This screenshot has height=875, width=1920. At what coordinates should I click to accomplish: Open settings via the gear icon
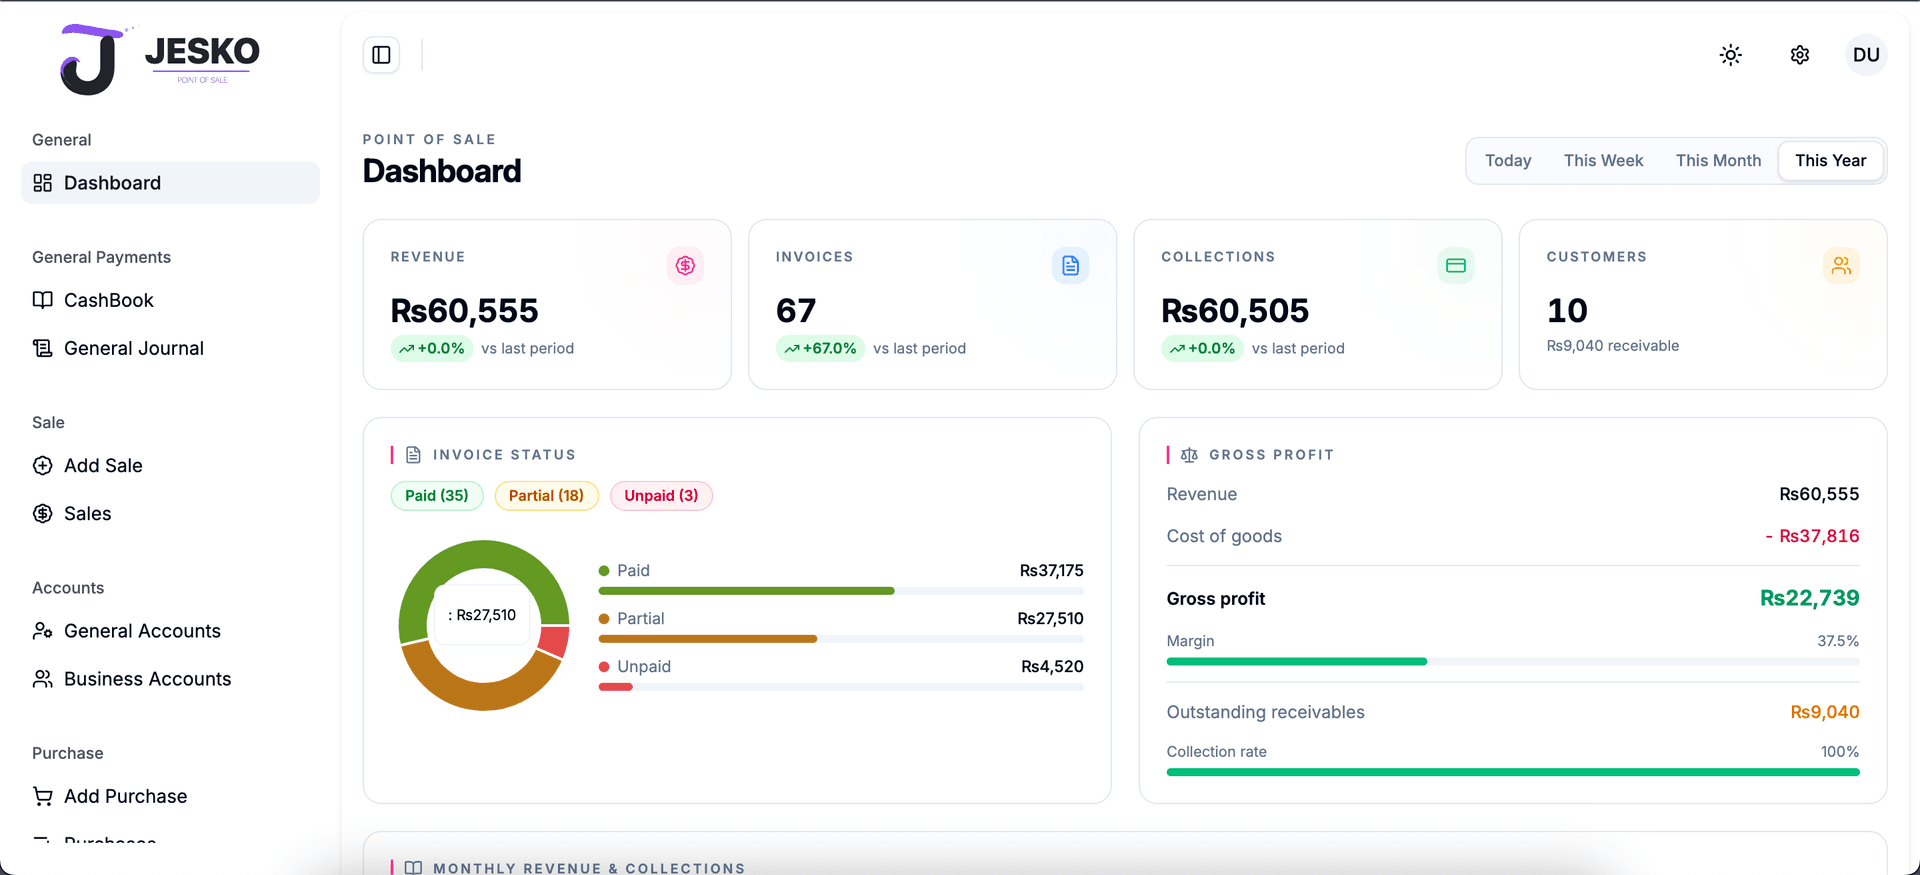(x=1800, y=55)
